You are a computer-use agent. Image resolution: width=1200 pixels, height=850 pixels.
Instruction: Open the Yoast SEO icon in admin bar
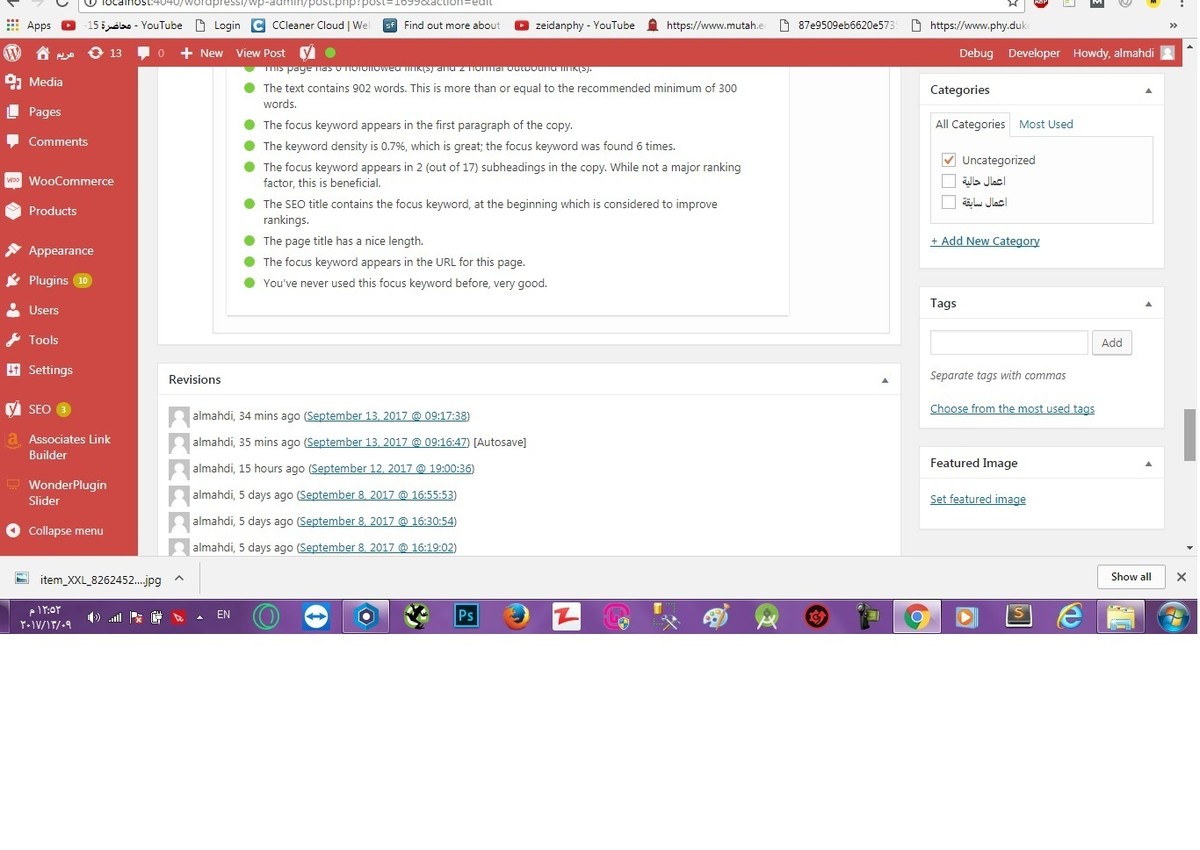coord(308,53)
